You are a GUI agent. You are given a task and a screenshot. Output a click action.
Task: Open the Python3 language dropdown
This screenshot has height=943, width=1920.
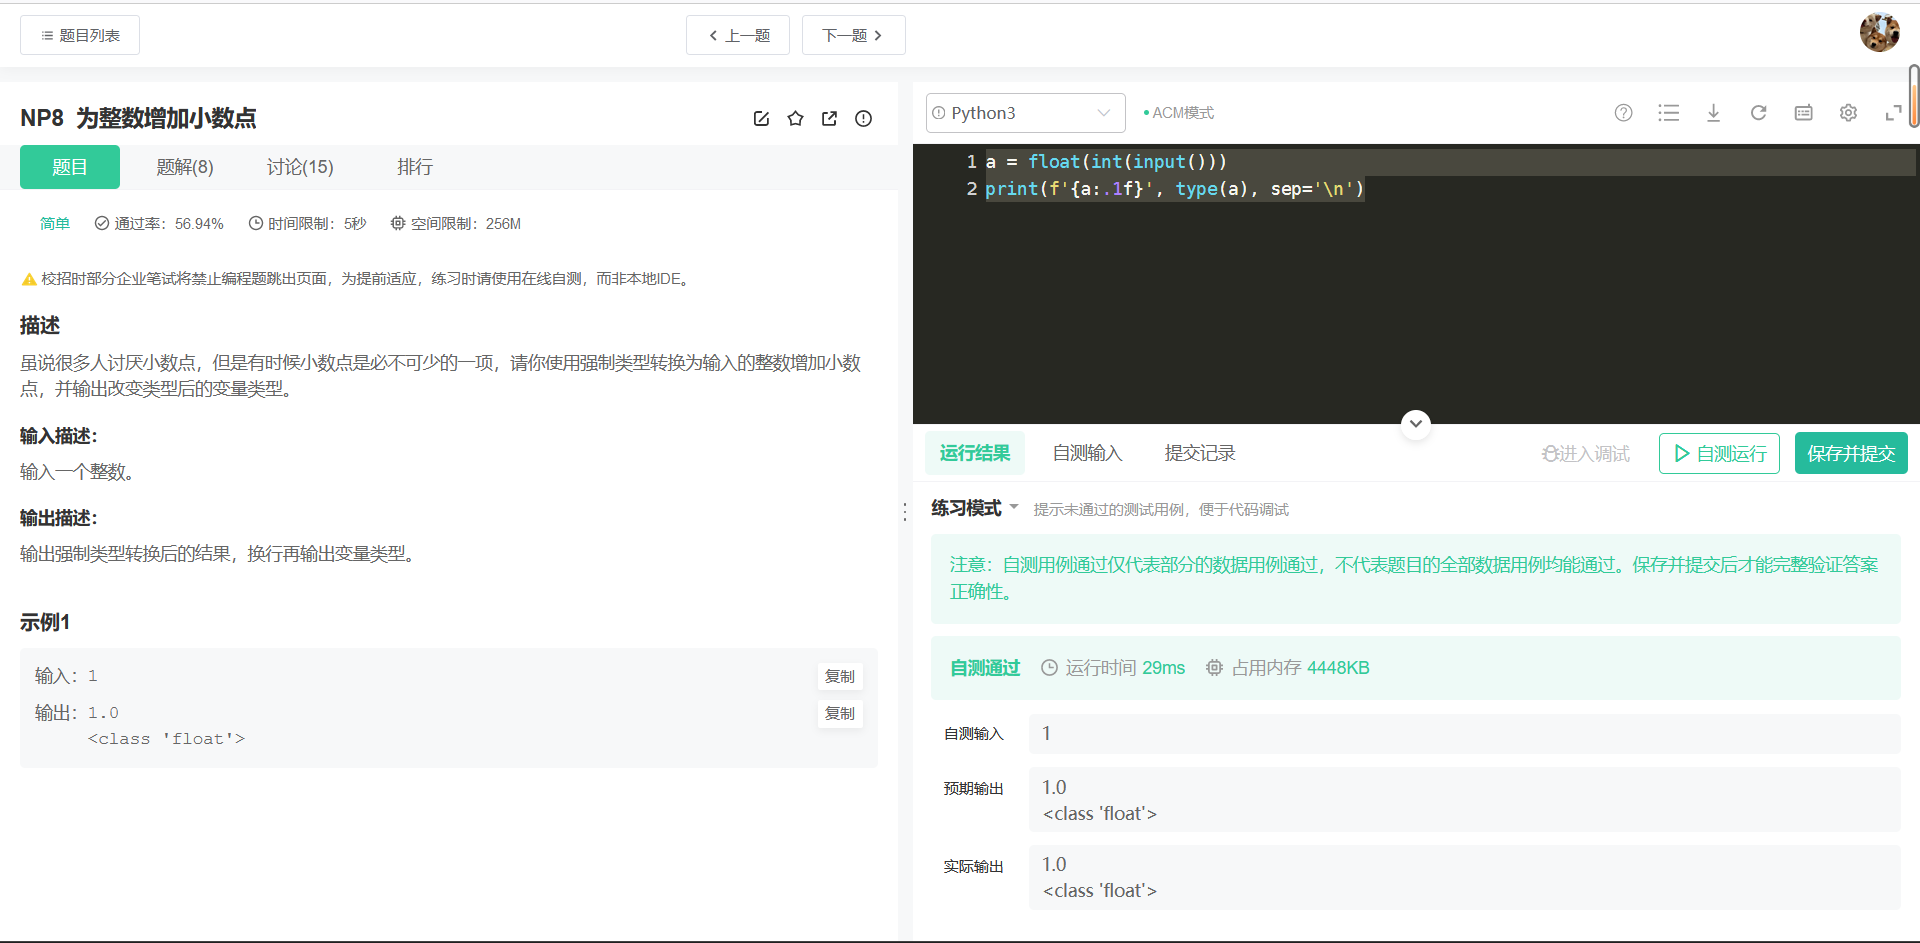[1024, 112]
